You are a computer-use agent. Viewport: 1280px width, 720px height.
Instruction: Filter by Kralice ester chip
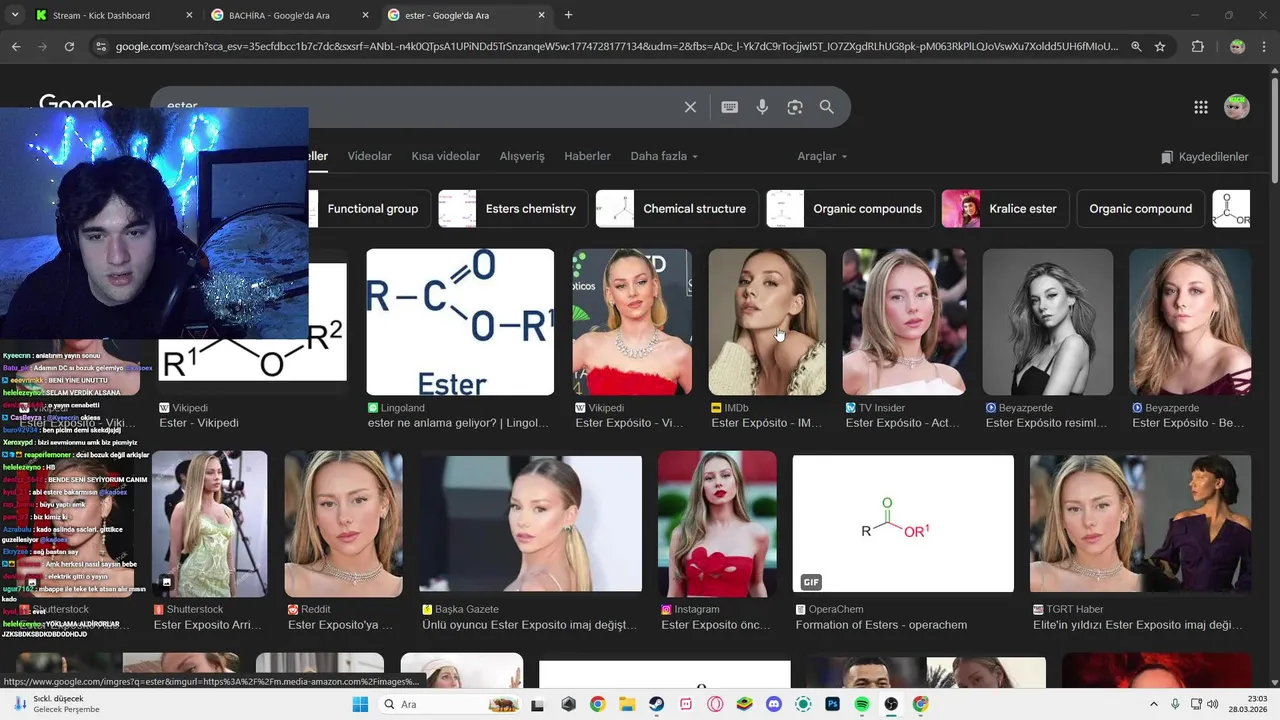(1006, 209)
